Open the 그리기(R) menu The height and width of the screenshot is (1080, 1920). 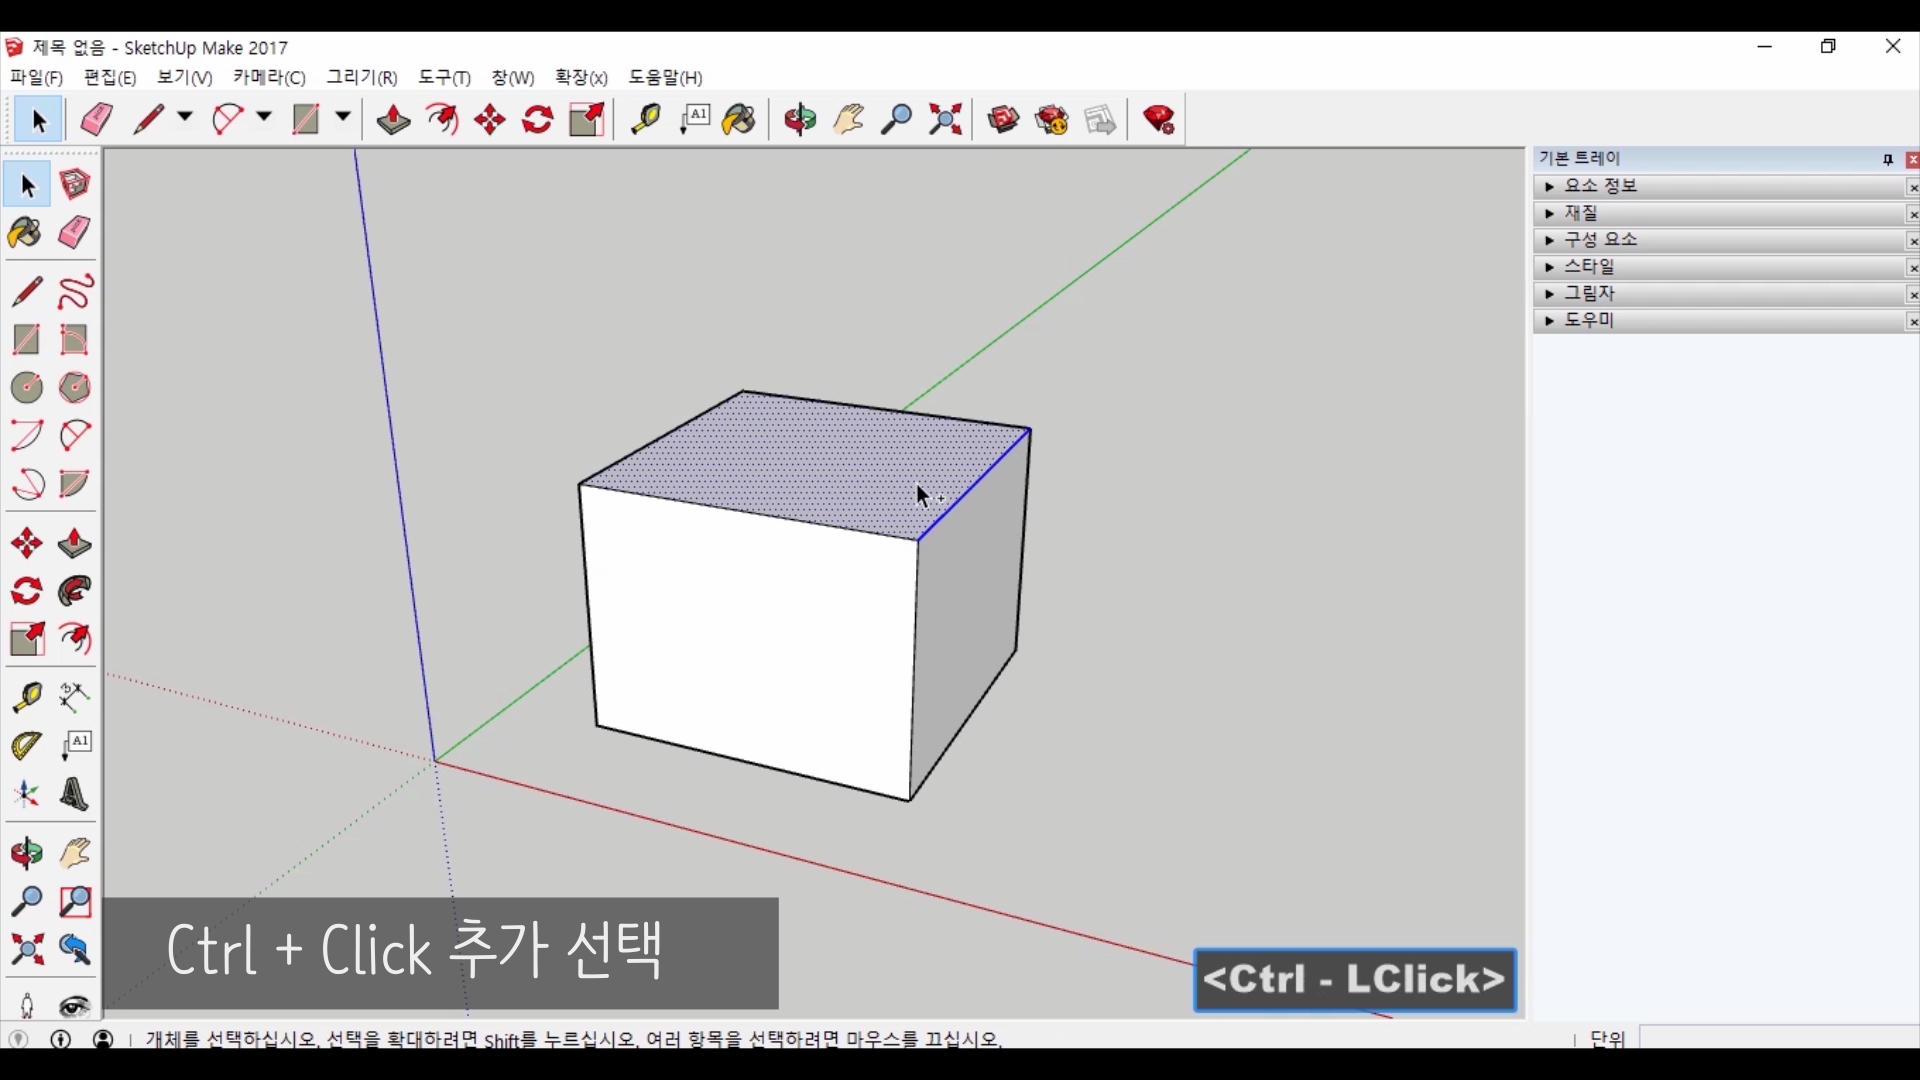coord(362,78)
